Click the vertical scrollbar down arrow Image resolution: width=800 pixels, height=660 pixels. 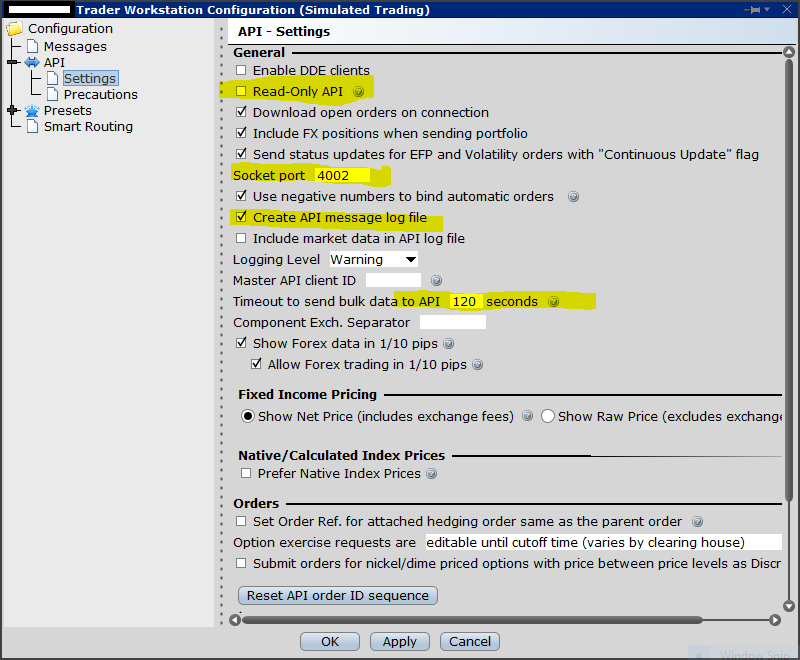coord(789,606)
